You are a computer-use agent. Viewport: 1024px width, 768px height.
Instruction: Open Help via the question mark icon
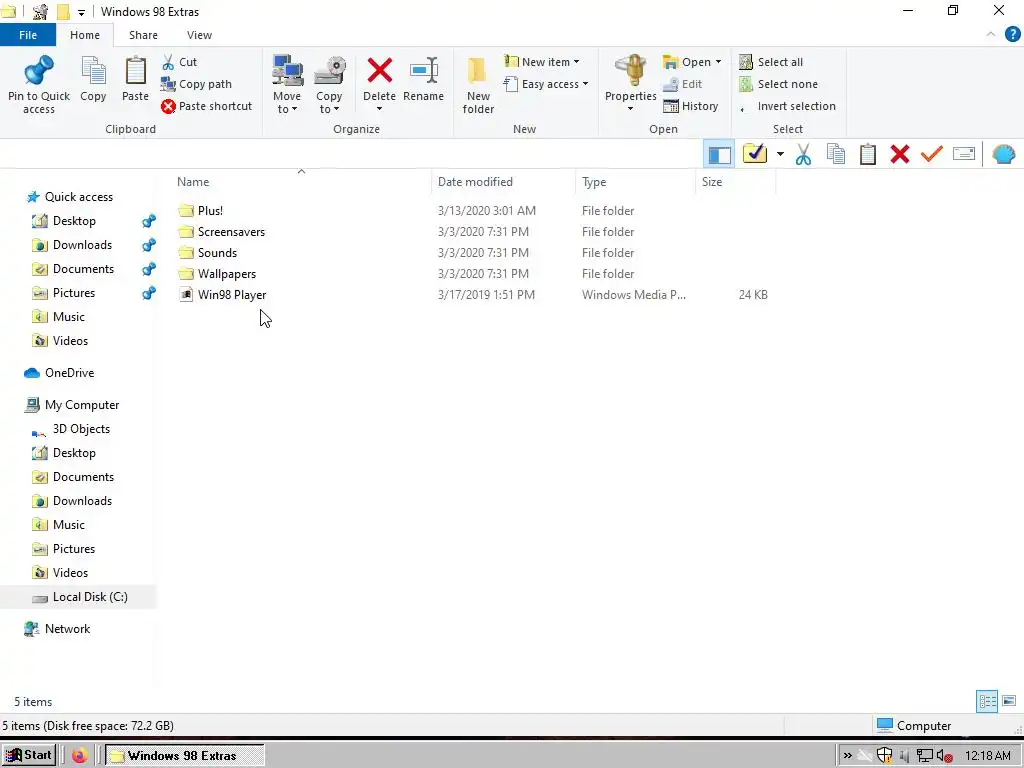tap(1012, 35)
